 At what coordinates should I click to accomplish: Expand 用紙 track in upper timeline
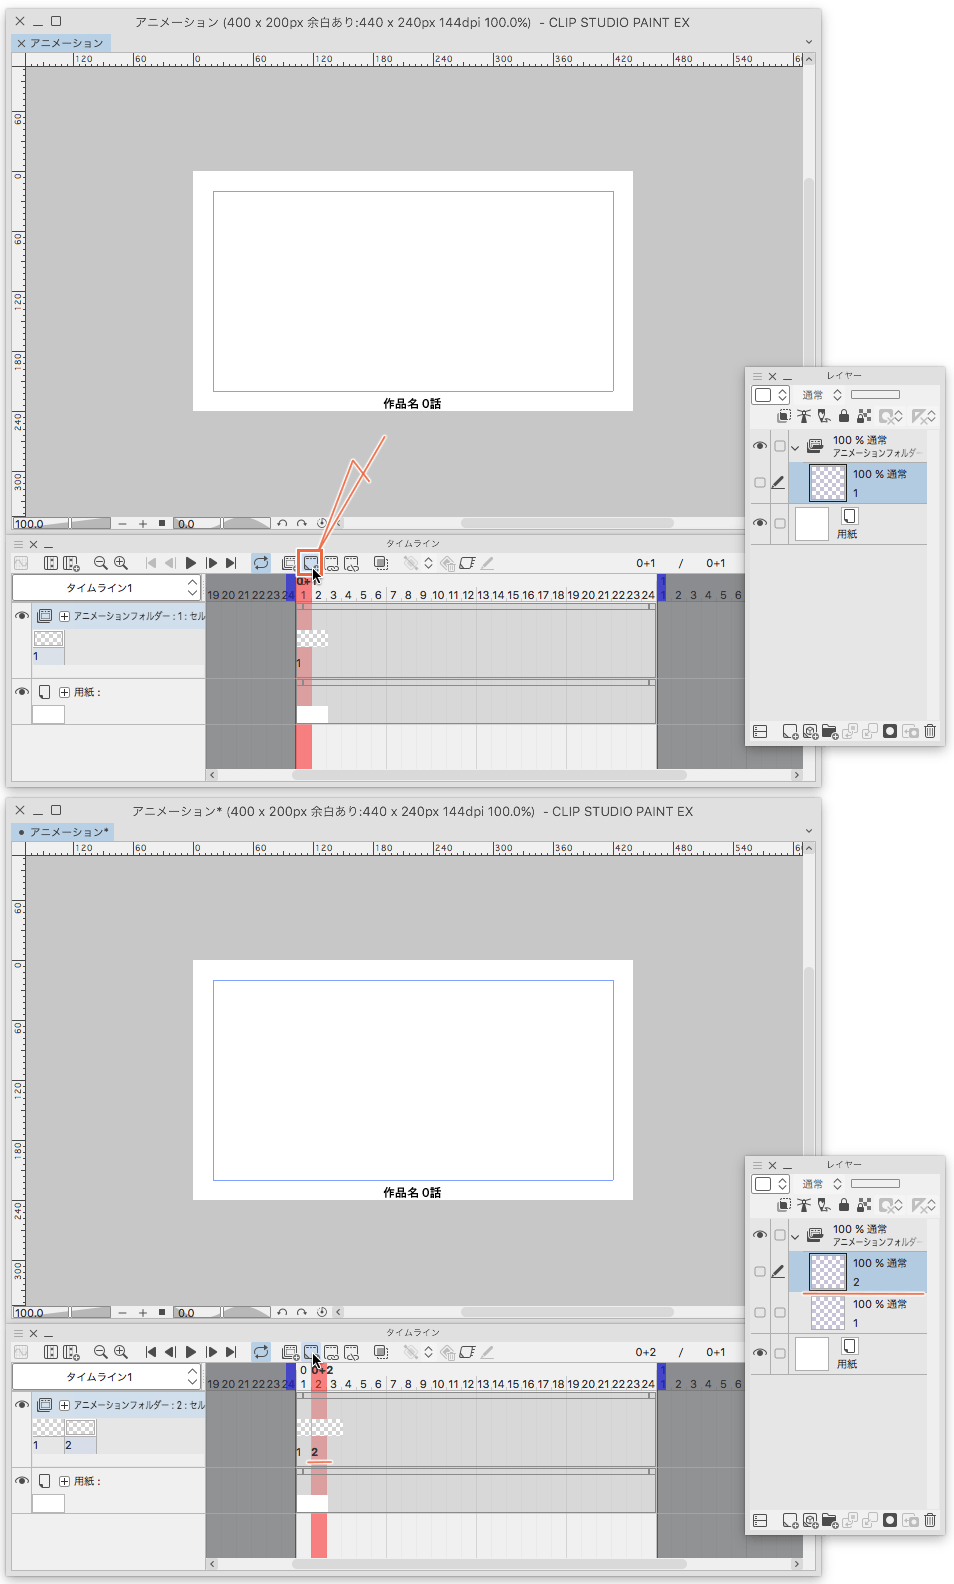pos(64,692)
